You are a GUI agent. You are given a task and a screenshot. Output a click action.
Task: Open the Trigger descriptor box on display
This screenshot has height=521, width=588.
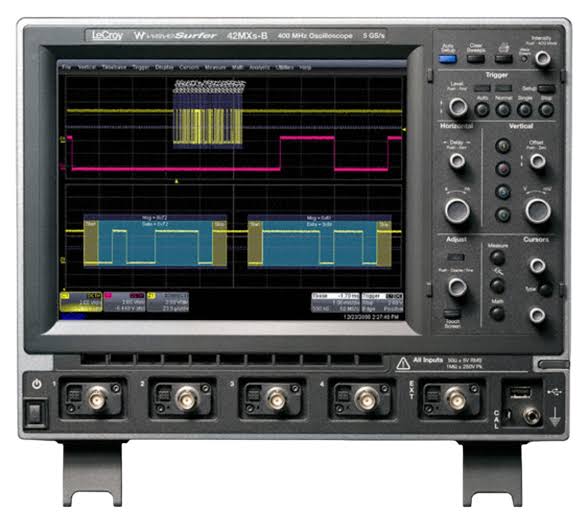[382, 303]
